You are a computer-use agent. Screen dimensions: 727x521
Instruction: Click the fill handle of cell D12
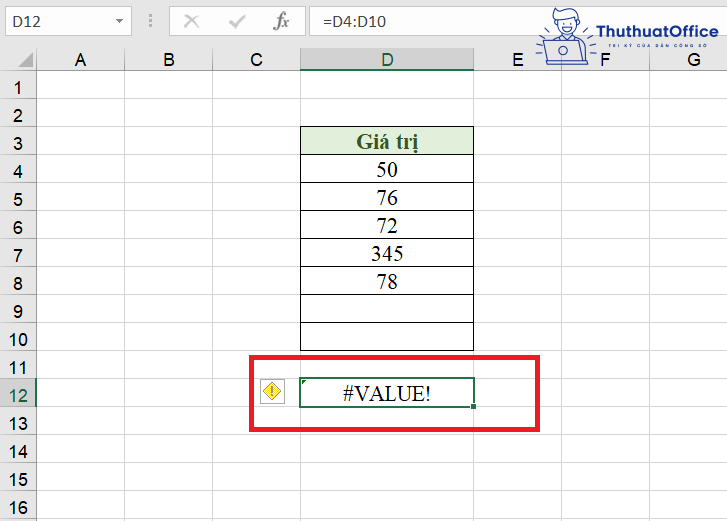473,407
